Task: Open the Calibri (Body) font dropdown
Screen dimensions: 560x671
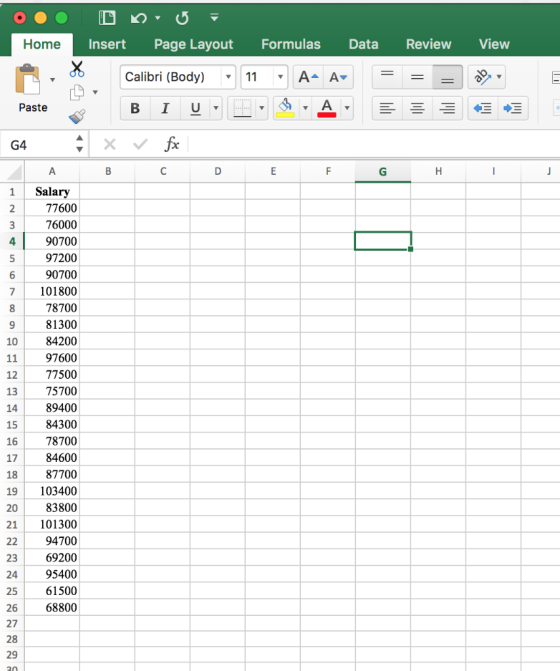Action: click(228, 77)
